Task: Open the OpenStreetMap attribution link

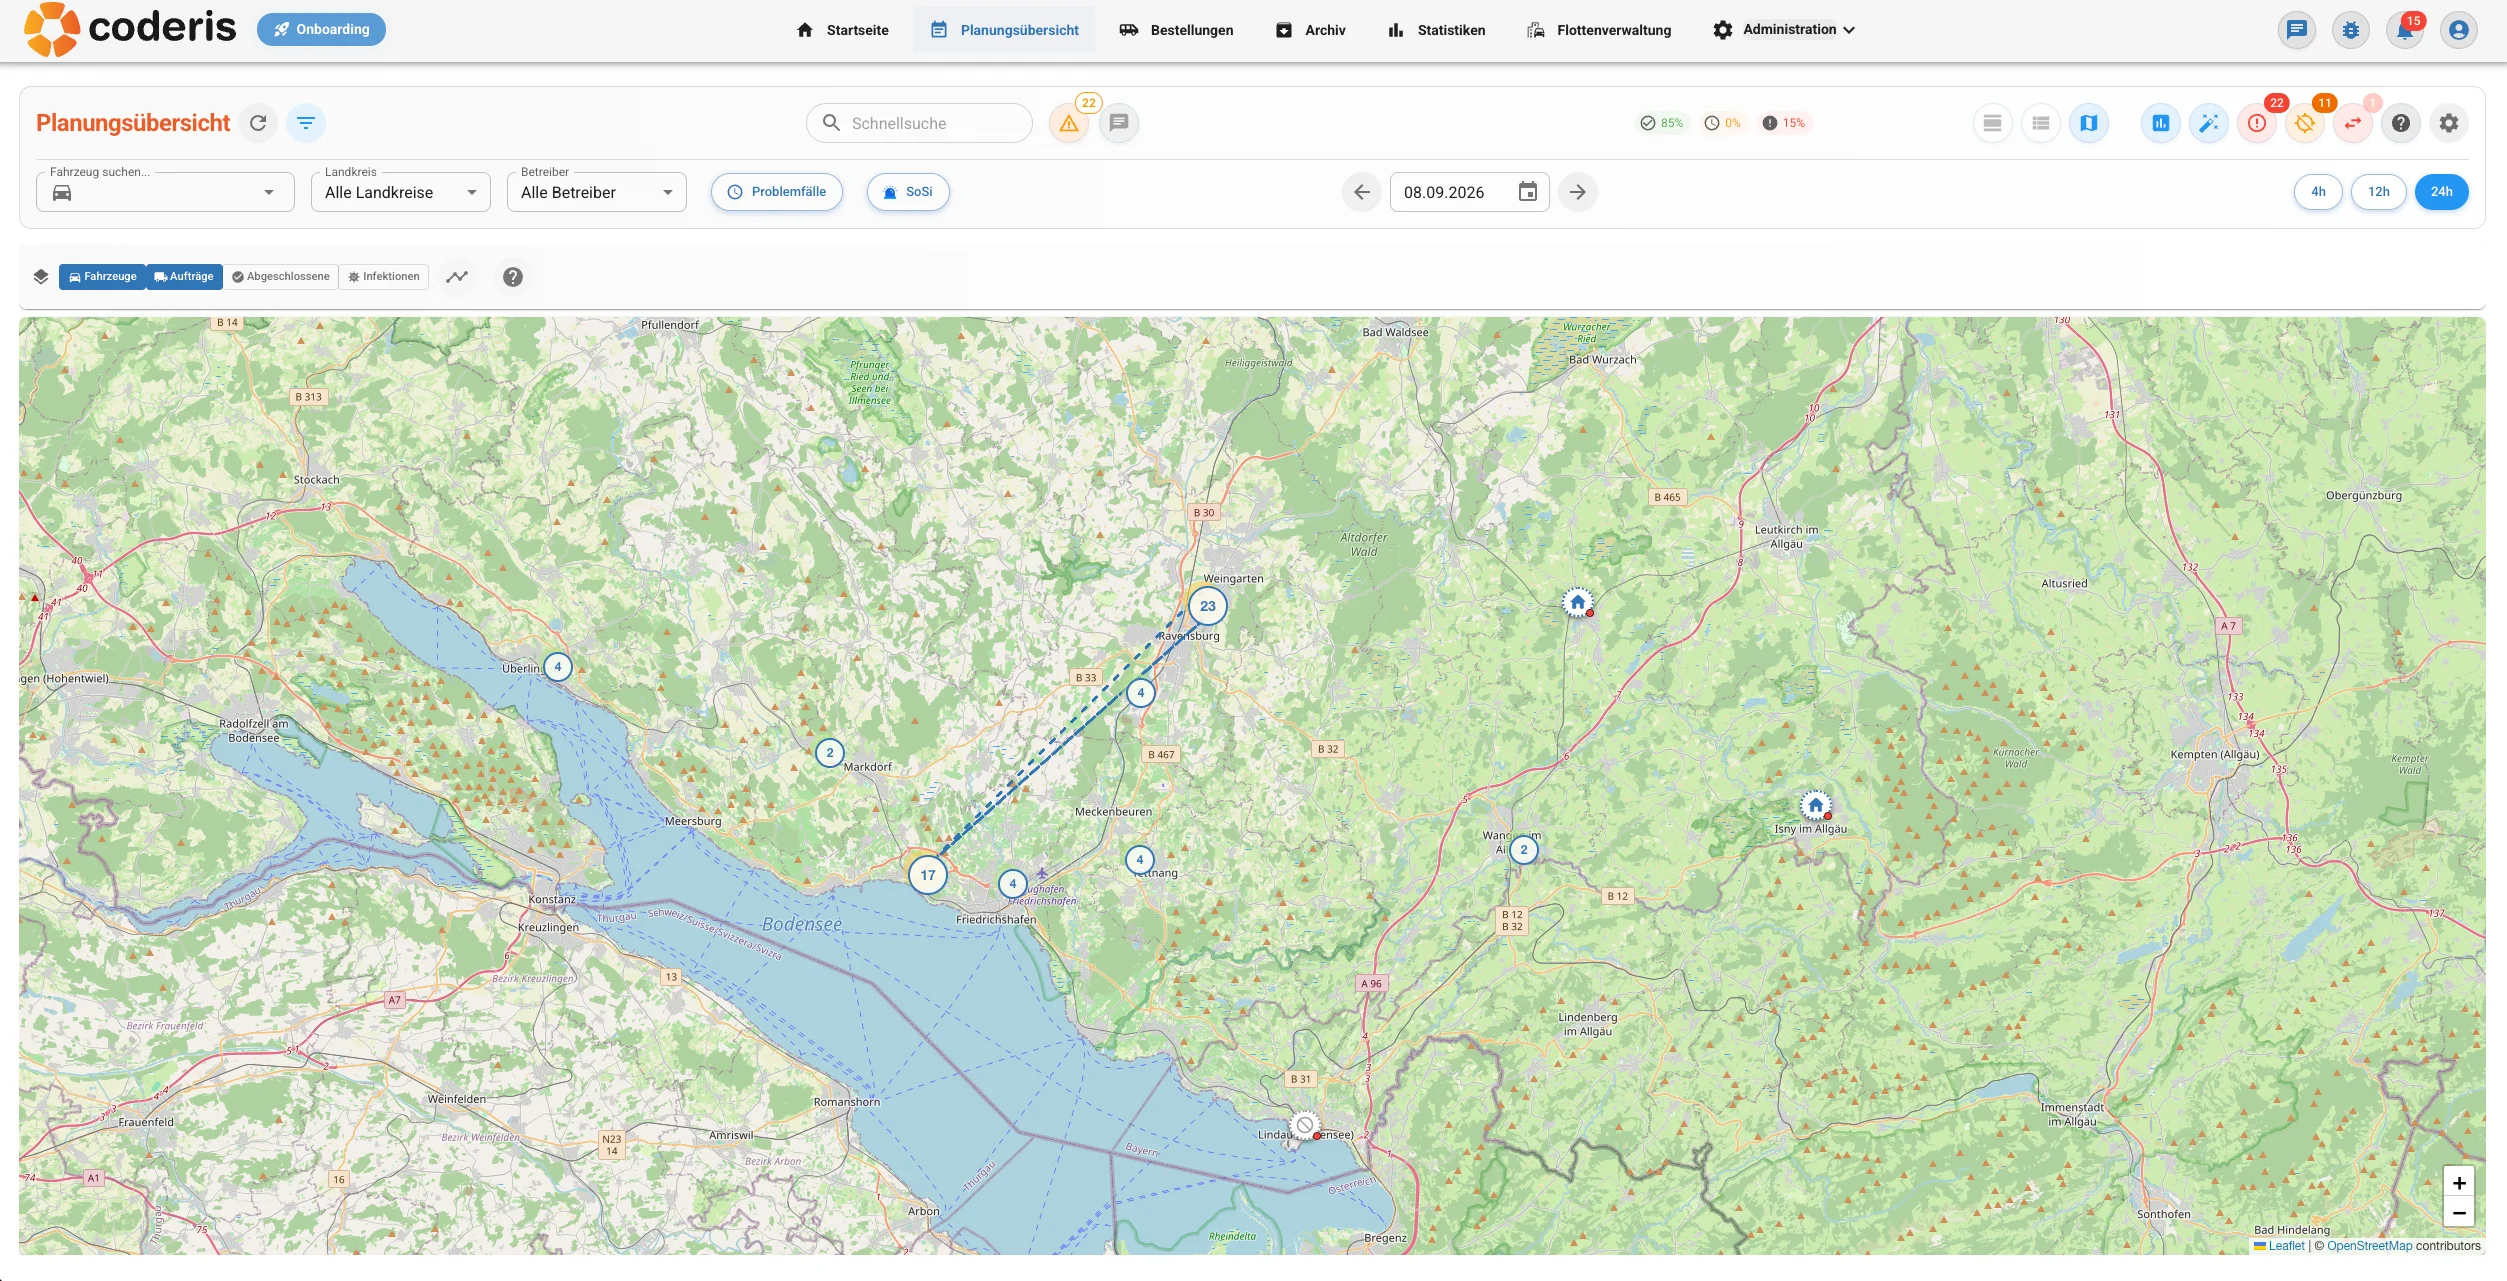Action: pyautogui.click(x=2370, y=1246)
